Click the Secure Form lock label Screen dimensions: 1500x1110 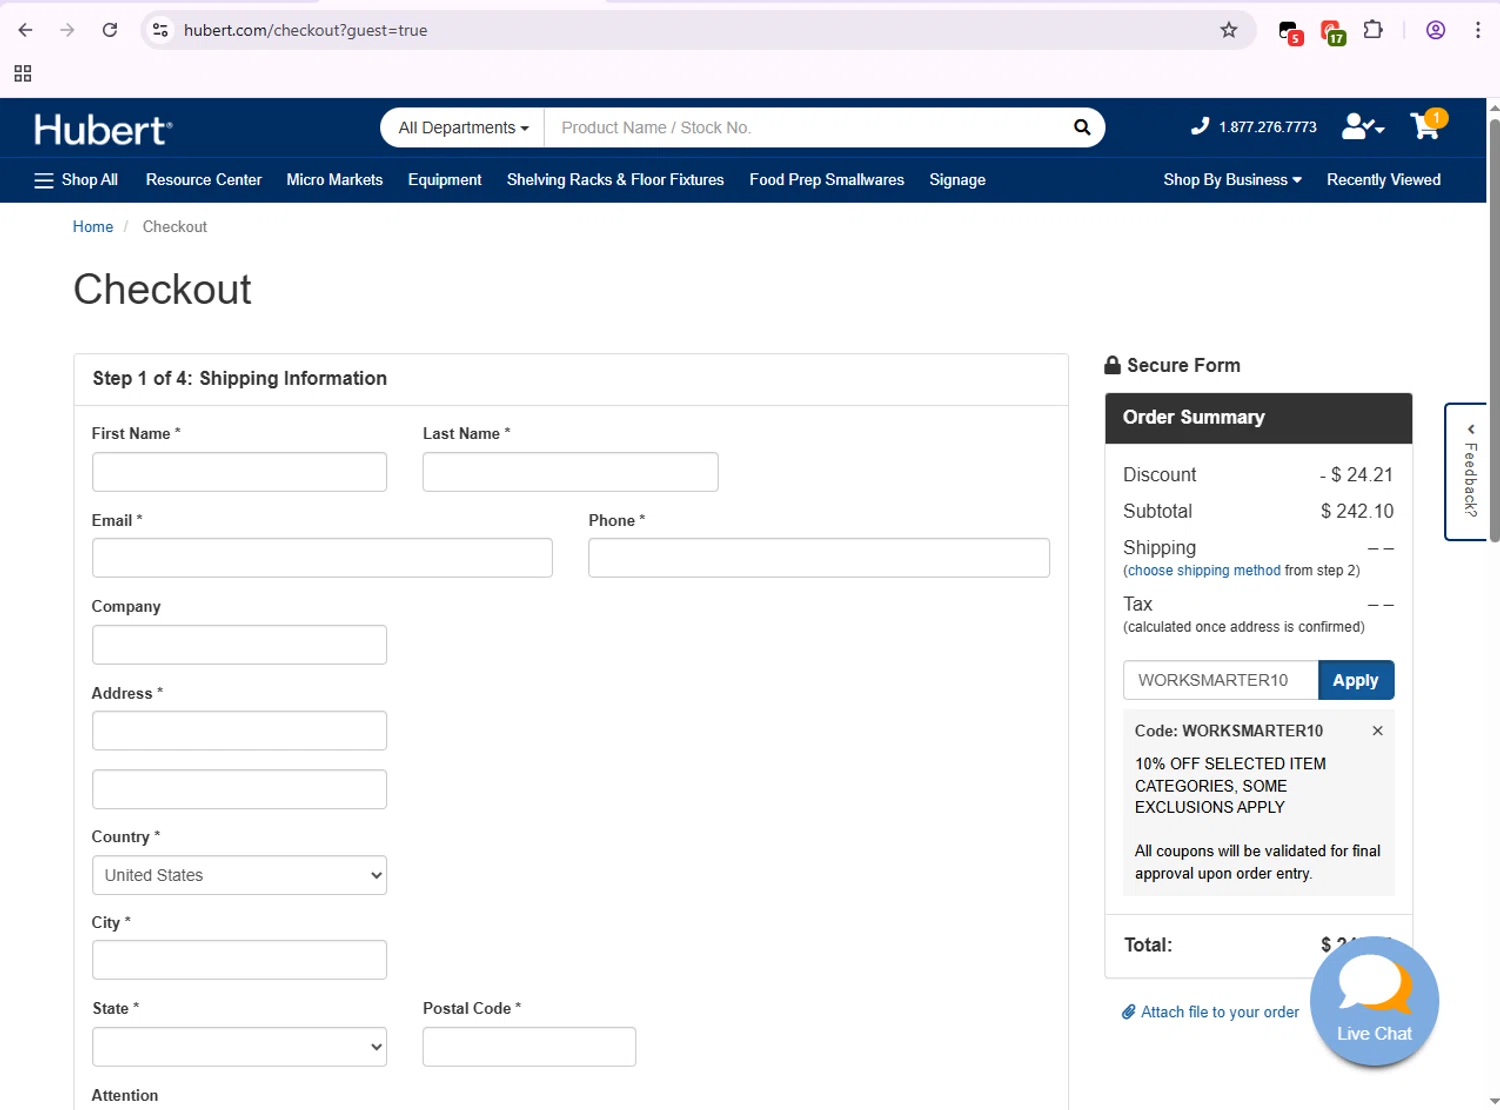1172,365
